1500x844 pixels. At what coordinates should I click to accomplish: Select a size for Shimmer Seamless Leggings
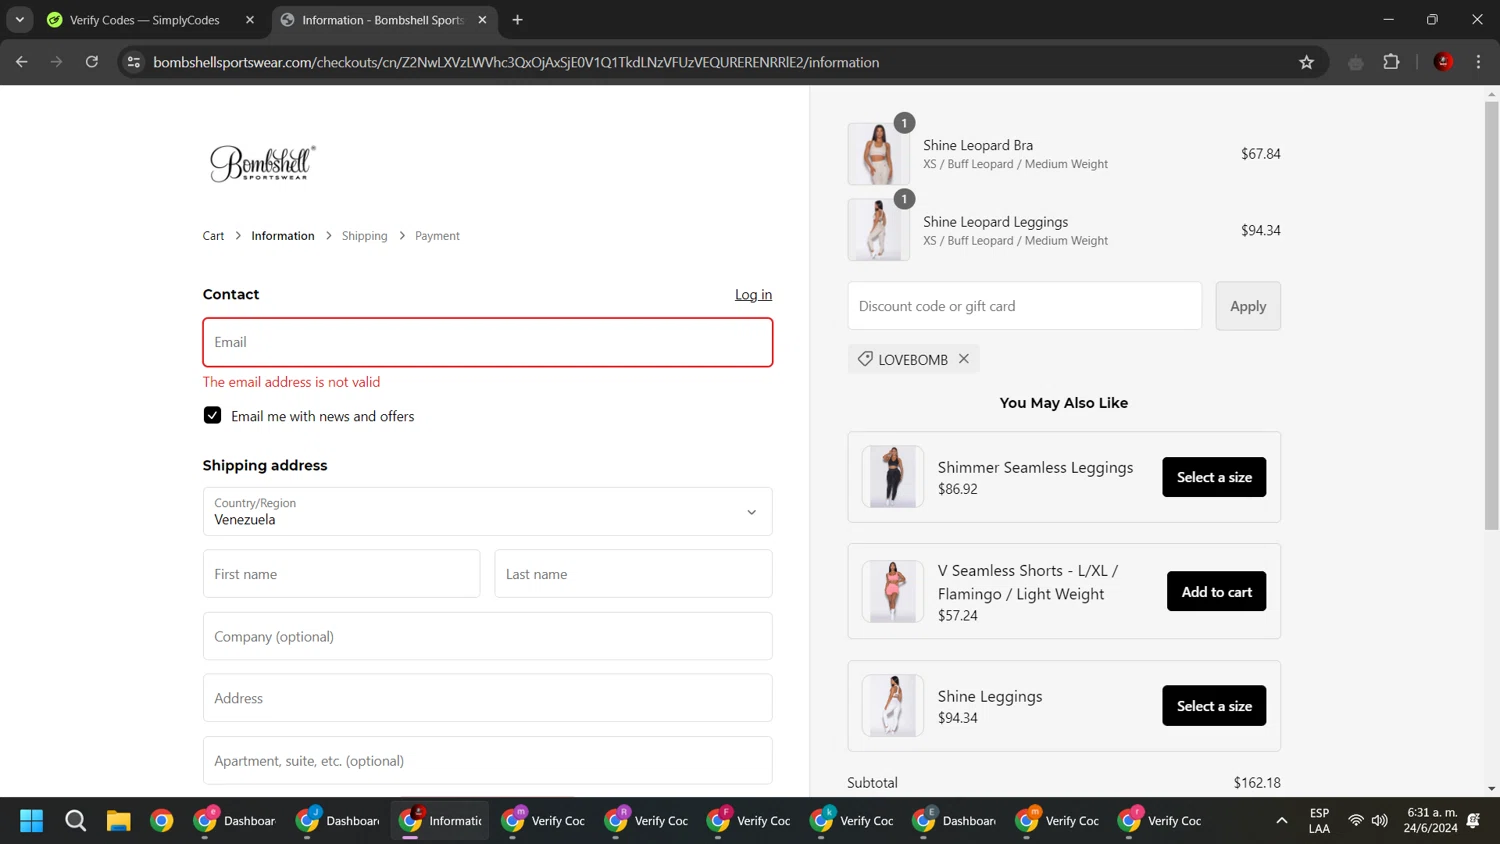point(1214,477)
